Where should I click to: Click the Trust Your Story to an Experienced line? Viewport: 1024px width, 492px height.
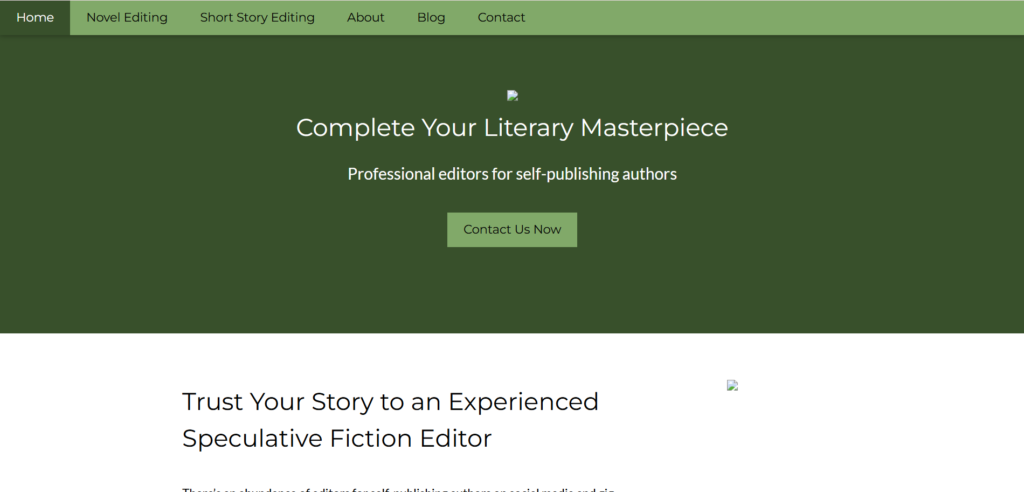point(390,402)
